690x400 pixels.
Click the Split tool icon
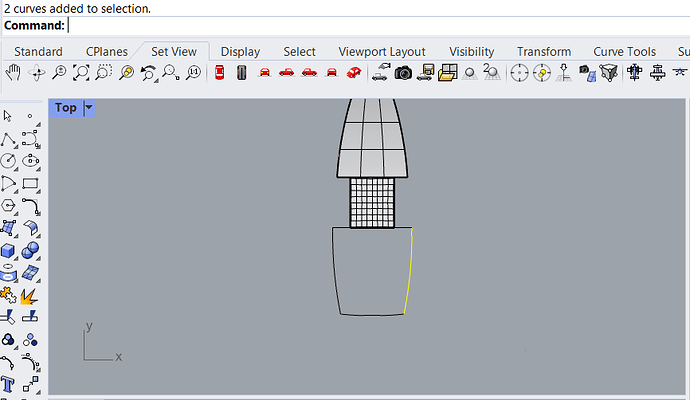click(30, 316)
